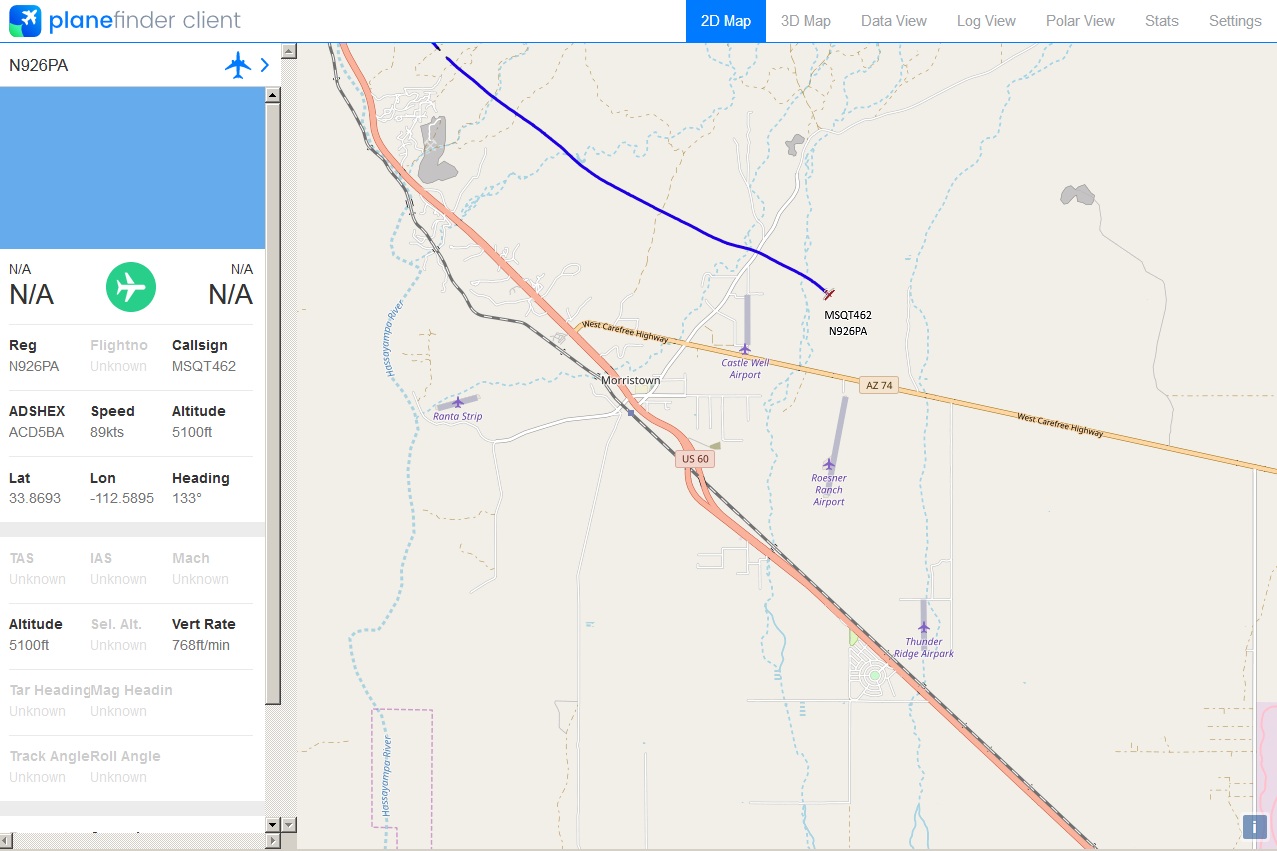The height and width of the screenshot is (851, 1277).
Task: Click the heading value 133°
Action: (x=187, y=498)
